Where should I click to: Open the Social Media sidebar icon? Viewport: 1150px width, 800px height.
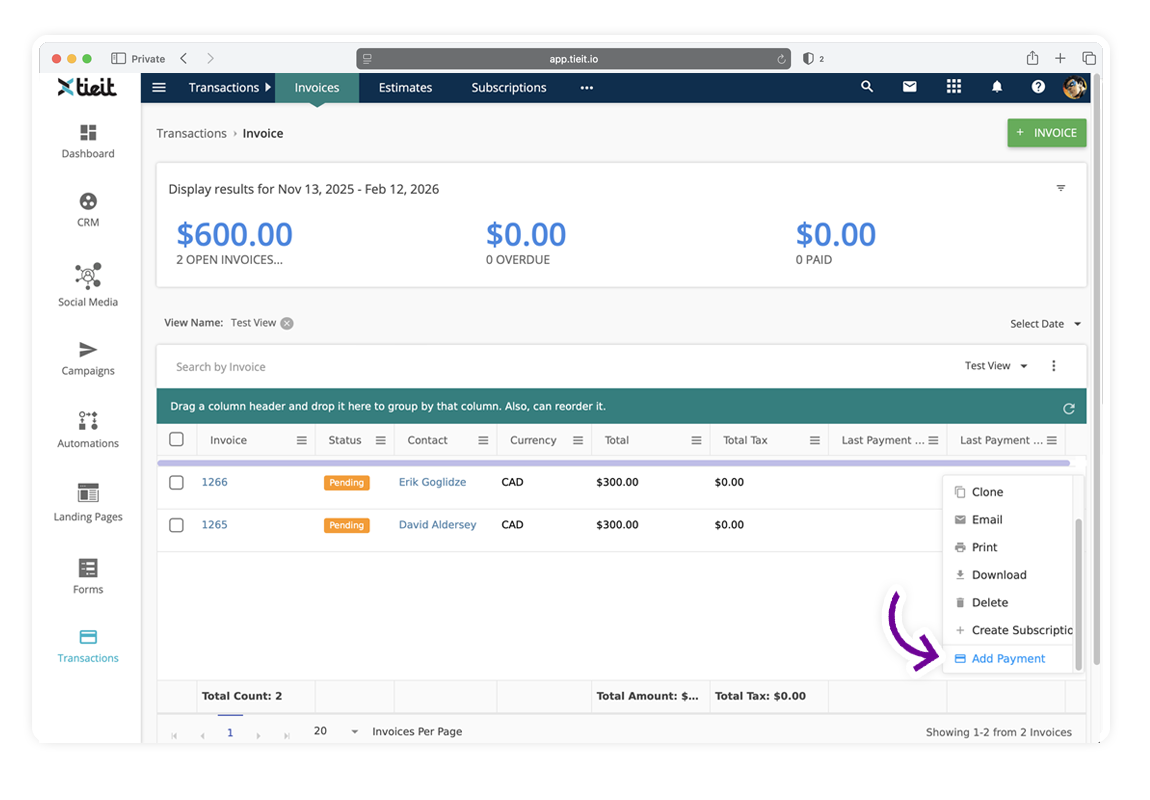(x=88, y=276)
